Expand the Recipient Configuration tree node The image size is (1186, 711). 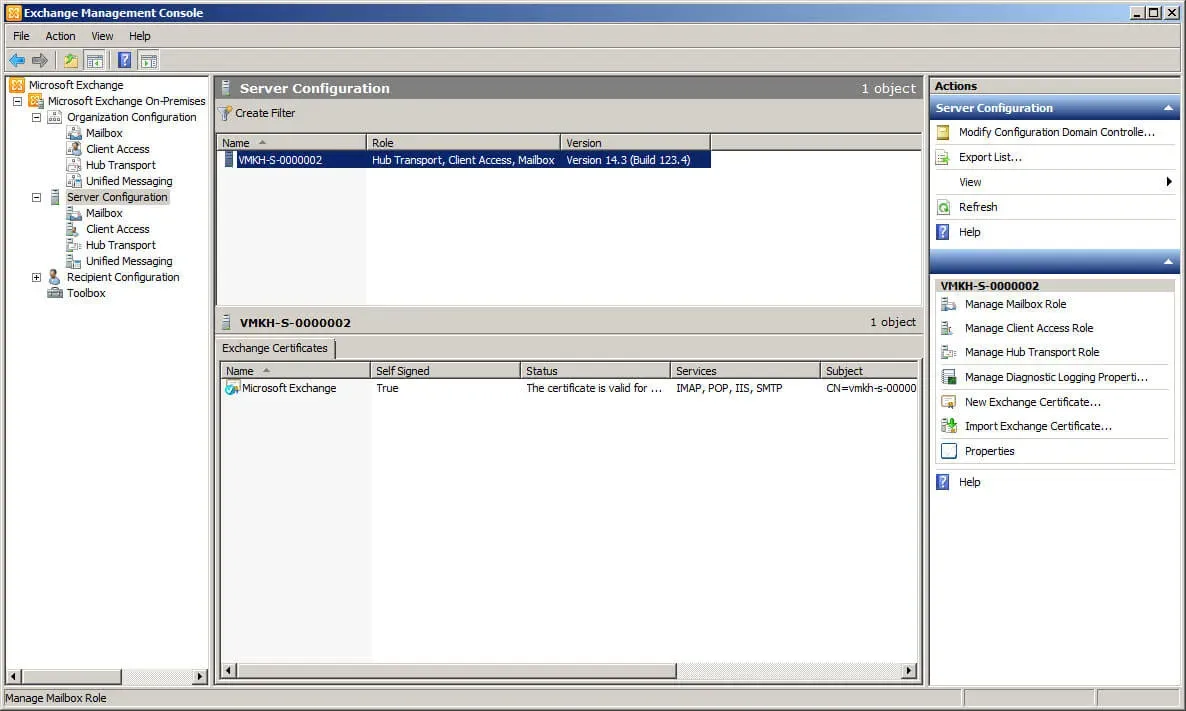pos(36,278)
